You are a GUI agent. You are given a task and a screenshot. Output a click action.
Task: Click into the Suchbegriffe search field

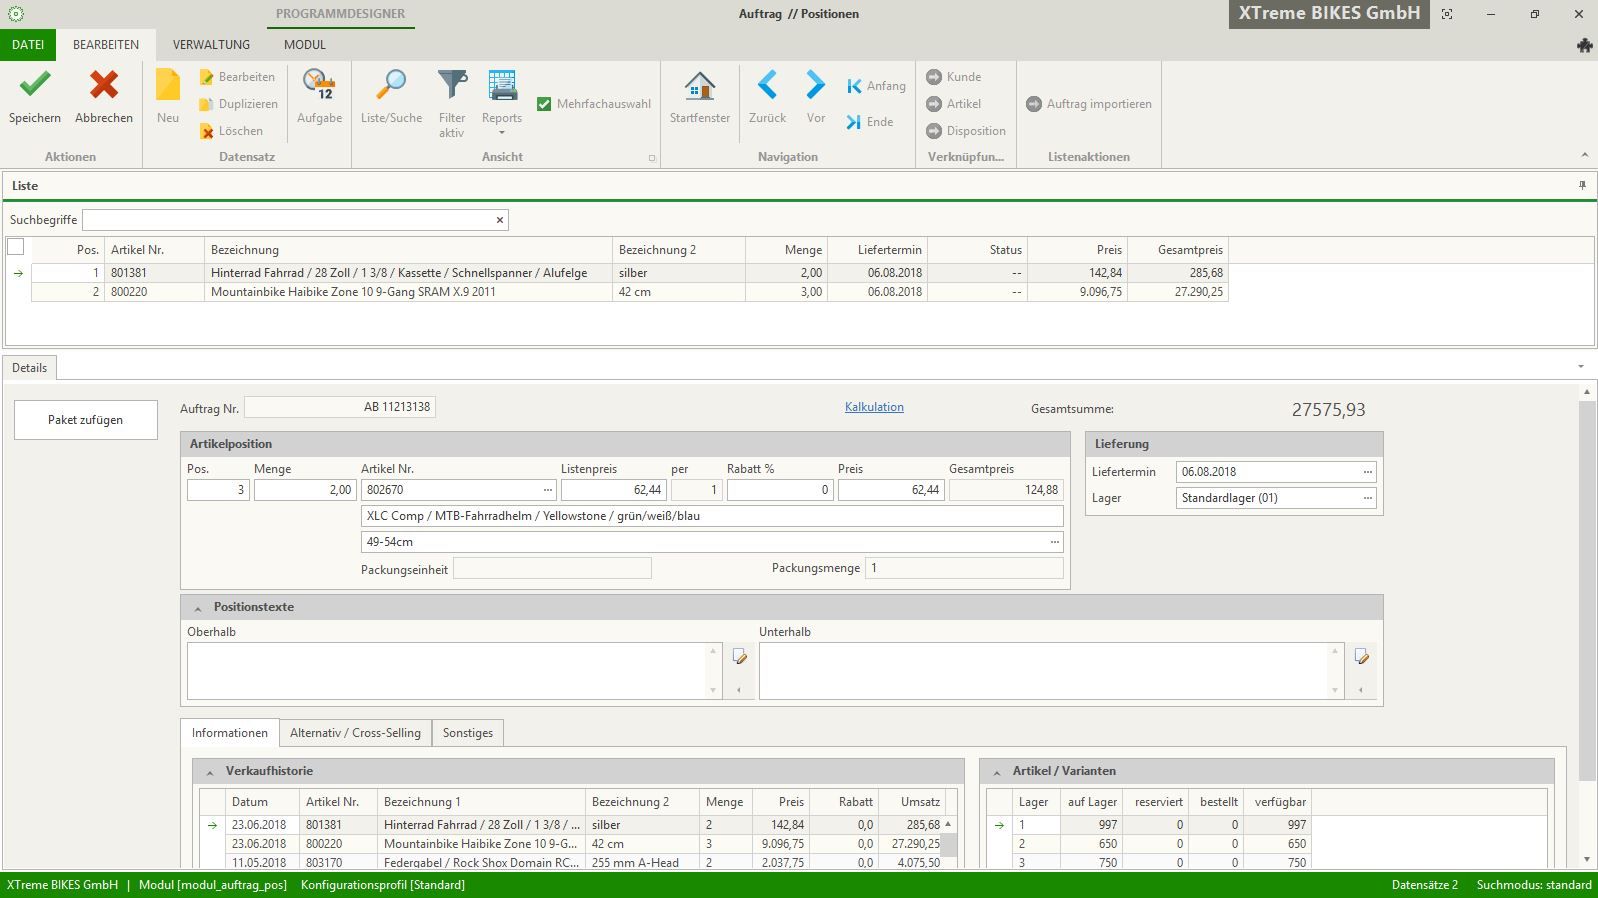[x=288, y=220]
